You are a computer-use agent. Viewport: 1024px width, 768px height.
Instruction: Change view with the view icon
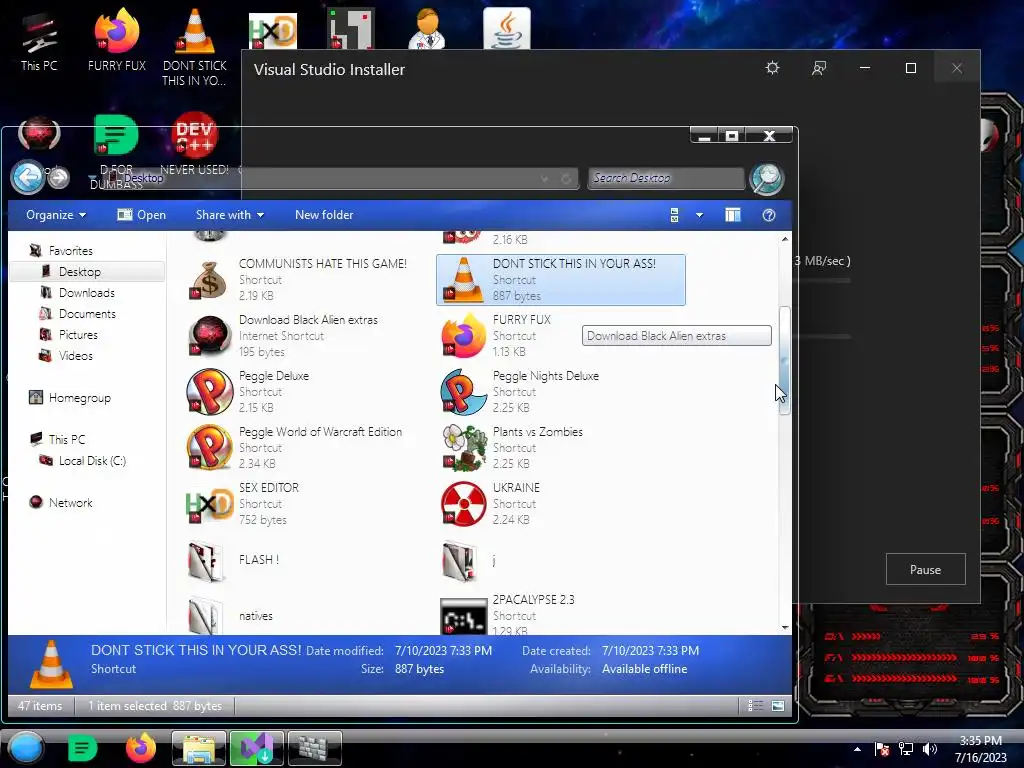pos(675,215)
